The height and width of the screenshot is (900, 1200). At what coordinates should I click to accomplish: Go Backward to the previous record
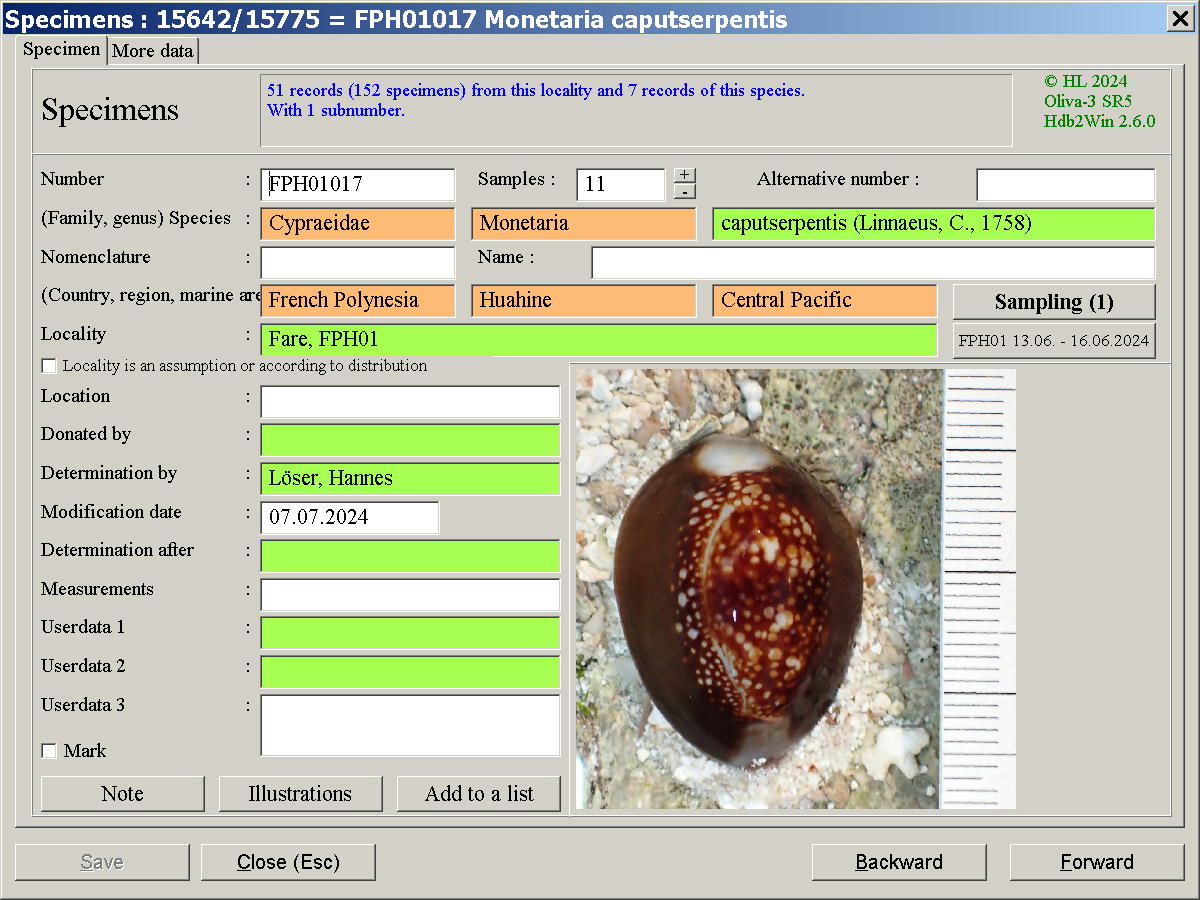point(898,862)
